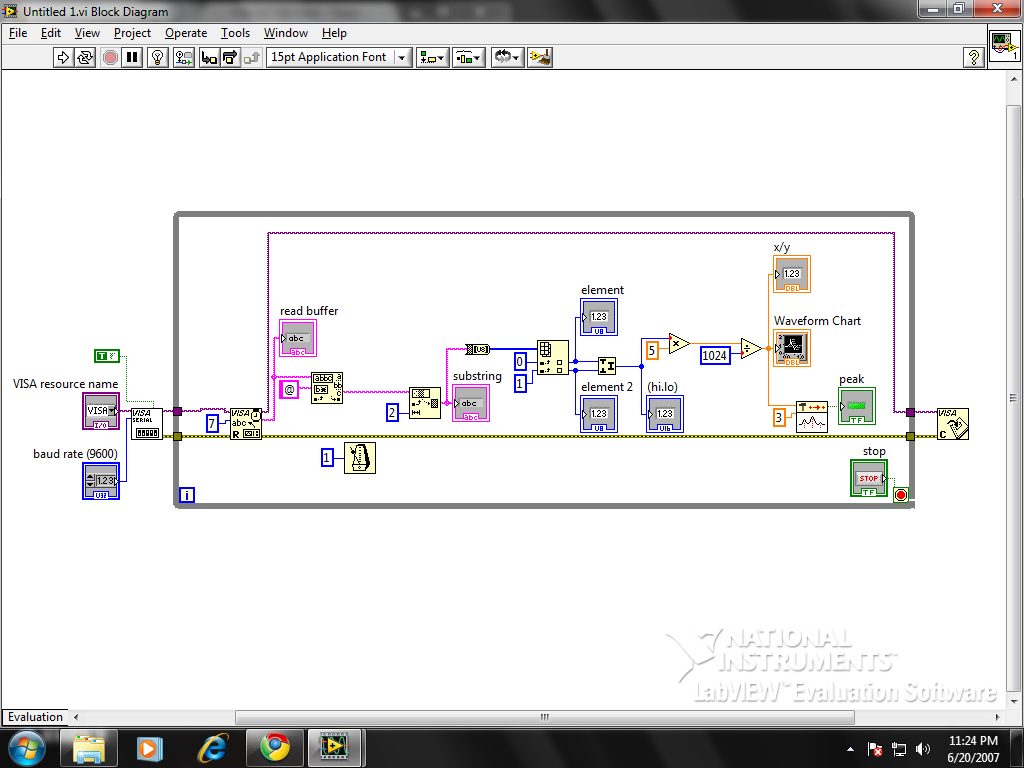Screen dimensions: 1024x768
Task: Open the Window menu
Action: click(x=285, y=33)
